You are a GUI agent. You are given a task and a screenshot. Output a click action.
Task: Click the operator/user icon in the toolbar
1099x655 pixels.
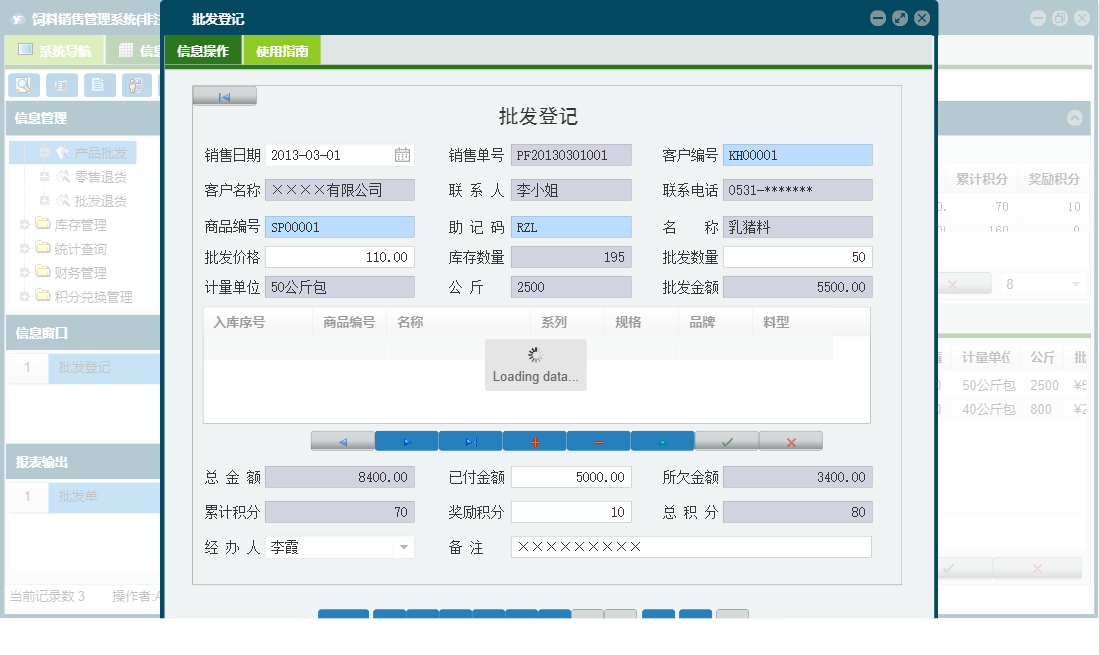[138, 85]
